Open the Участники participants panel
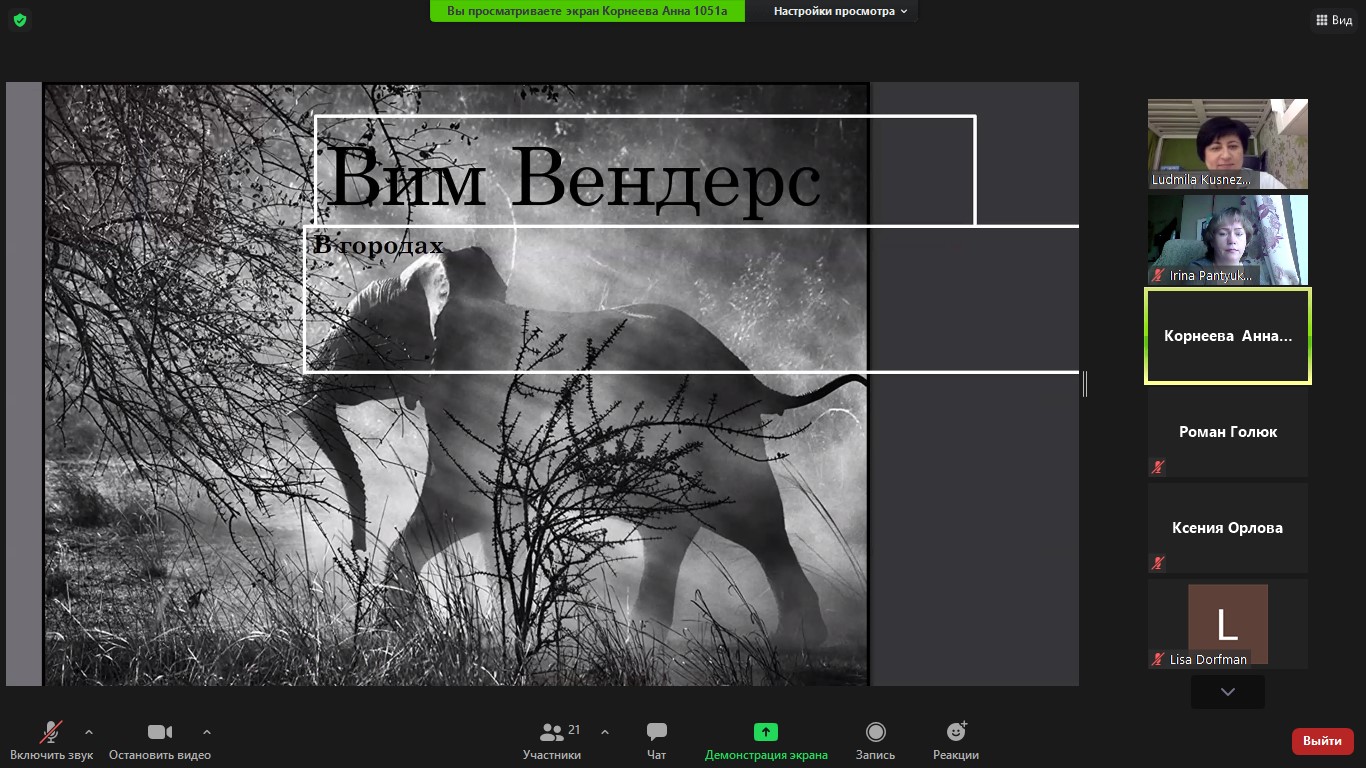Viewport: 1366px width, 768px height. pyautogui.click(x=552, y=740)
